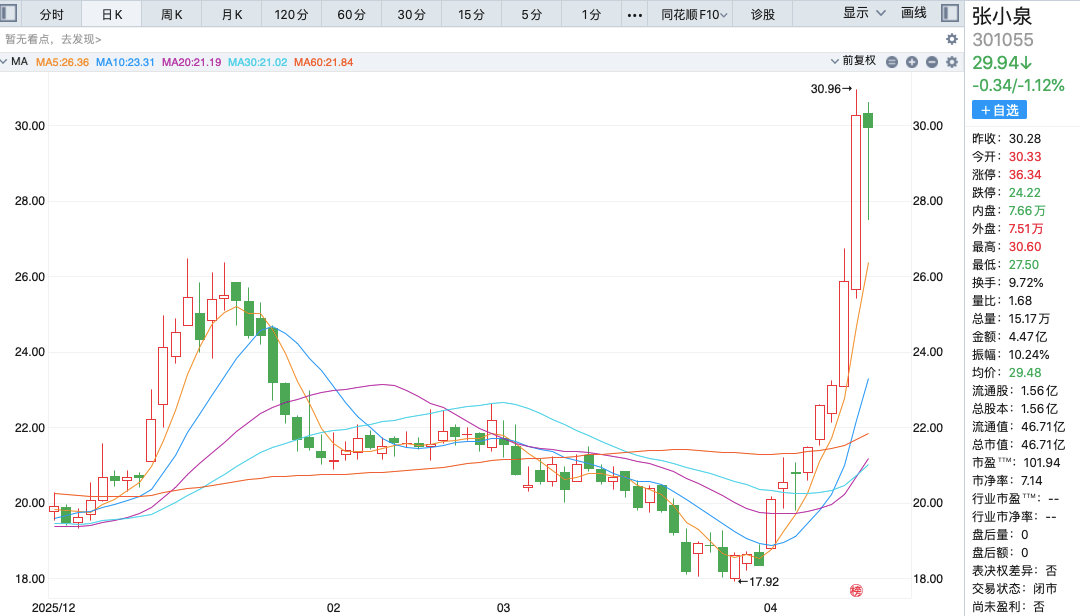Collapse the MA indicator chevron
Viewport: 1080px width, 616px height.
point(6,62)
